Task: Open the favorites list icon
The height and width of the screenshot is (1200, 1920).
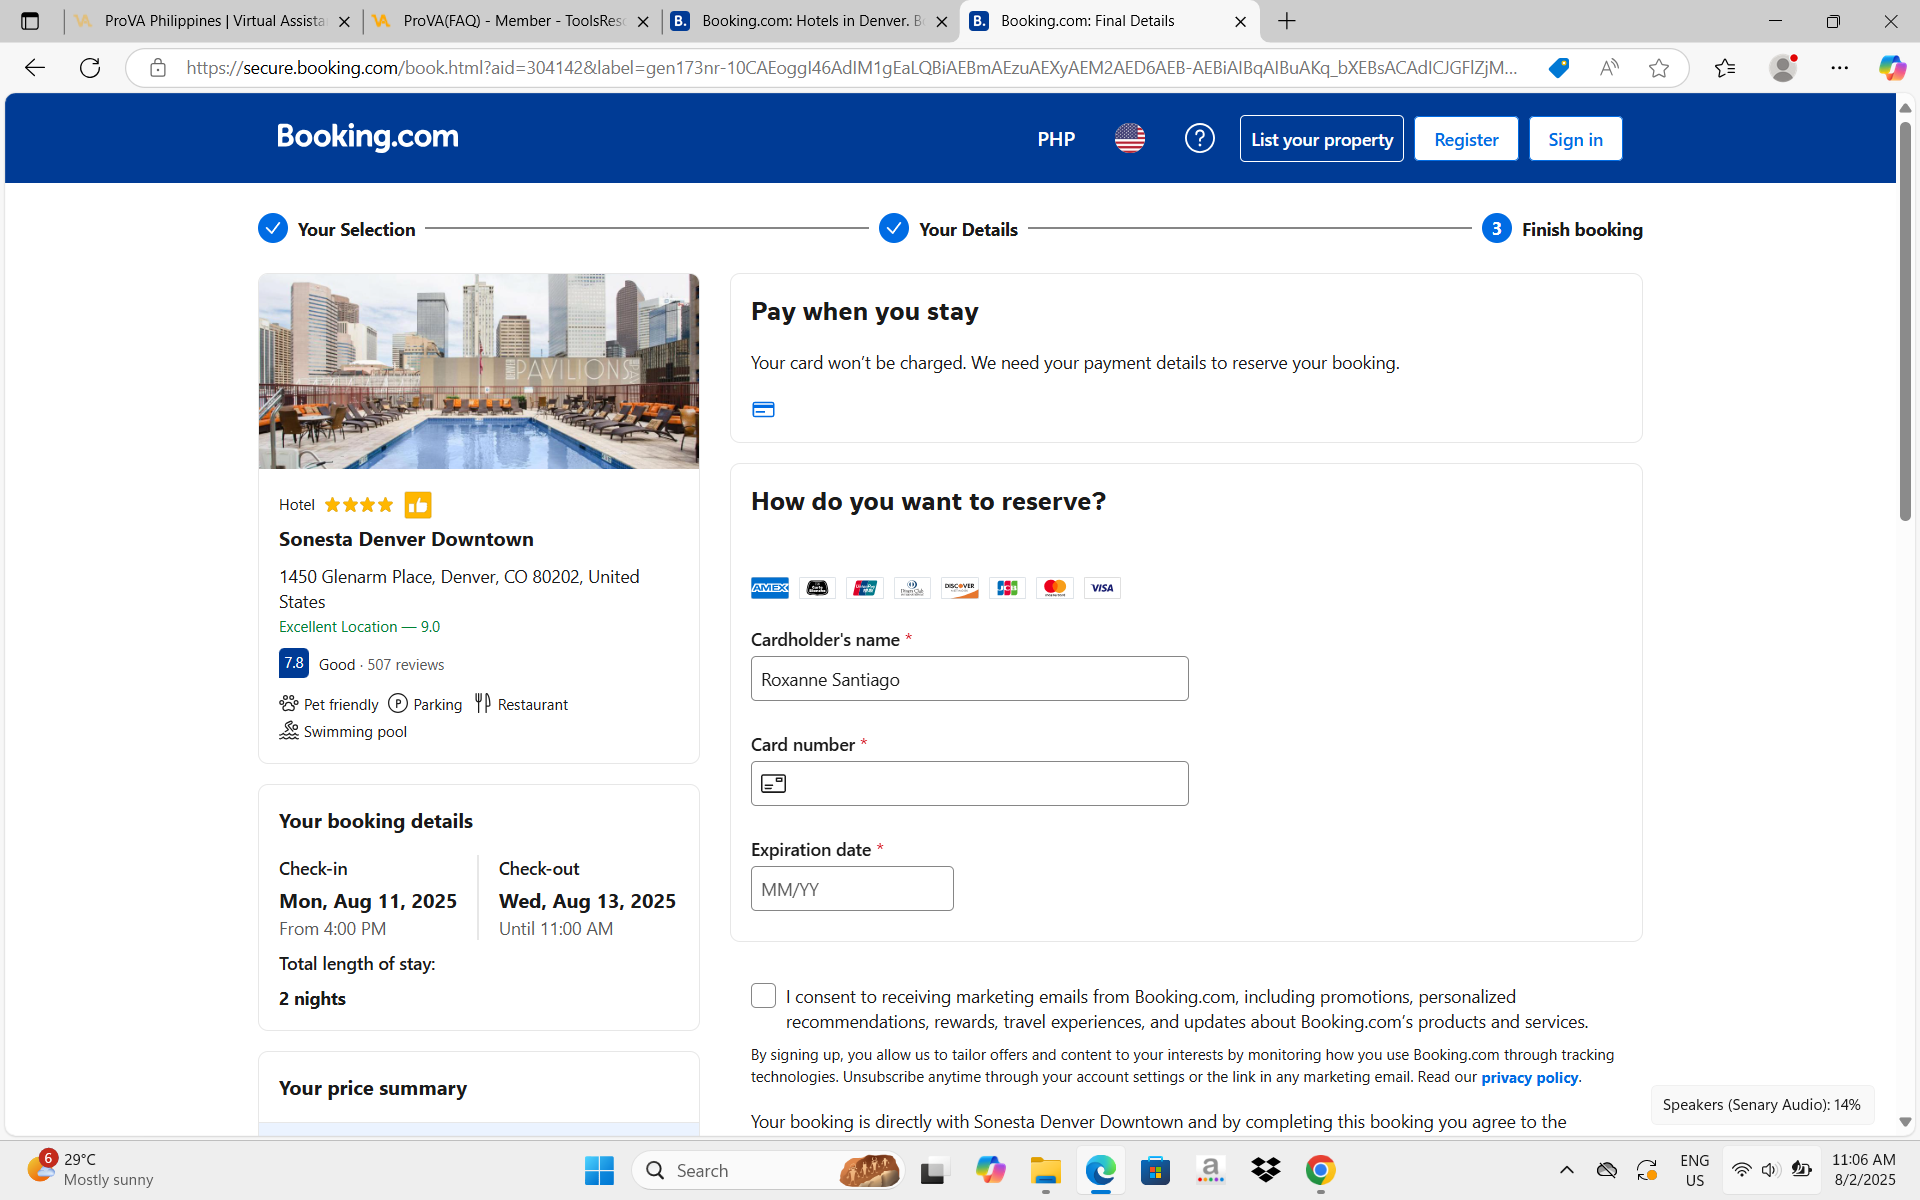Action: click(x=1725, y=68)
